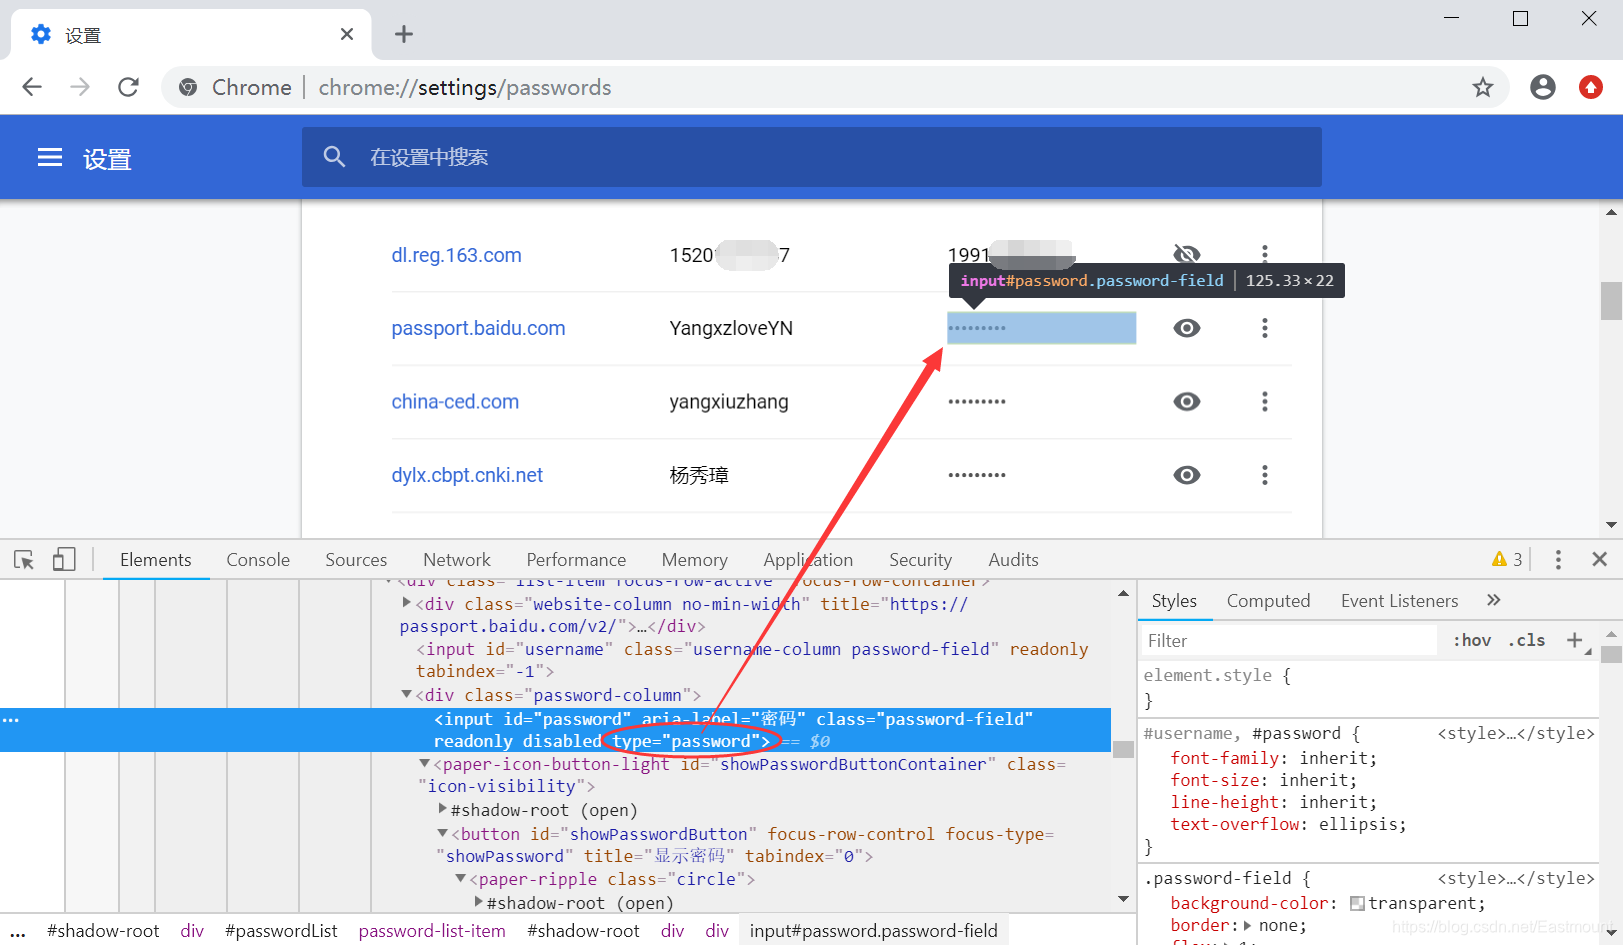Go forward with the forward arrow
1623x945 pixels.
(x=80, y=88)
